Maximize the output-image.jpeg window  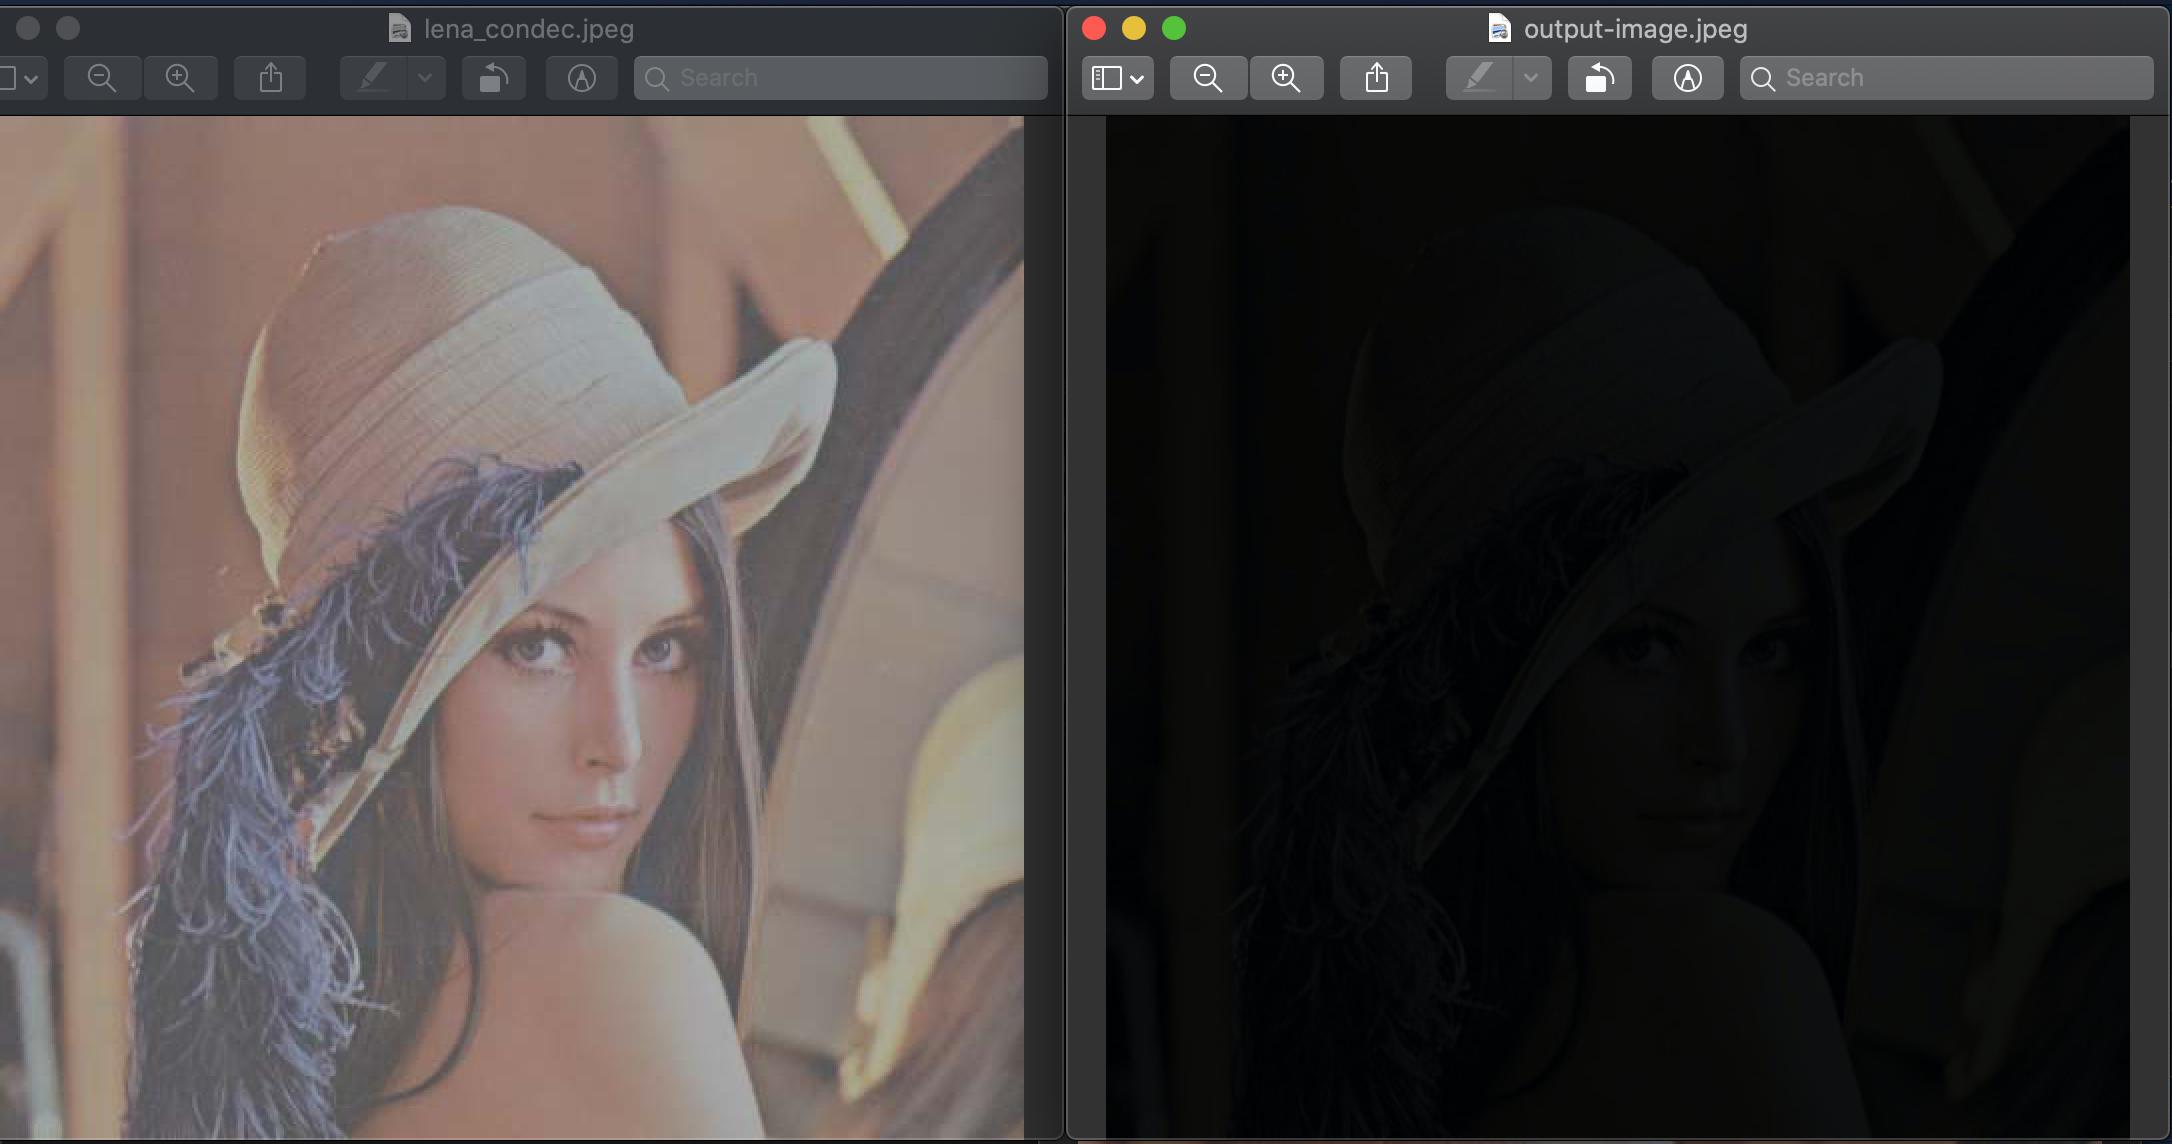1174,28
